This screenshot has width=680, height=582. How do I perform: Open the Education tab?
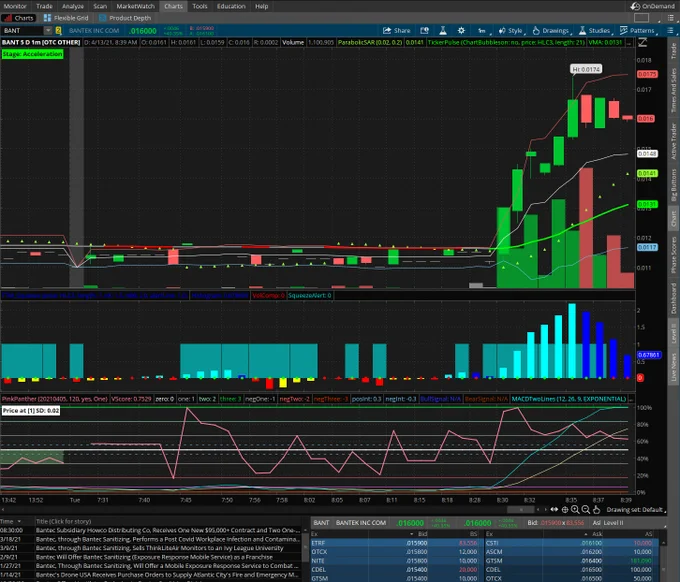[x=231, y=6]
